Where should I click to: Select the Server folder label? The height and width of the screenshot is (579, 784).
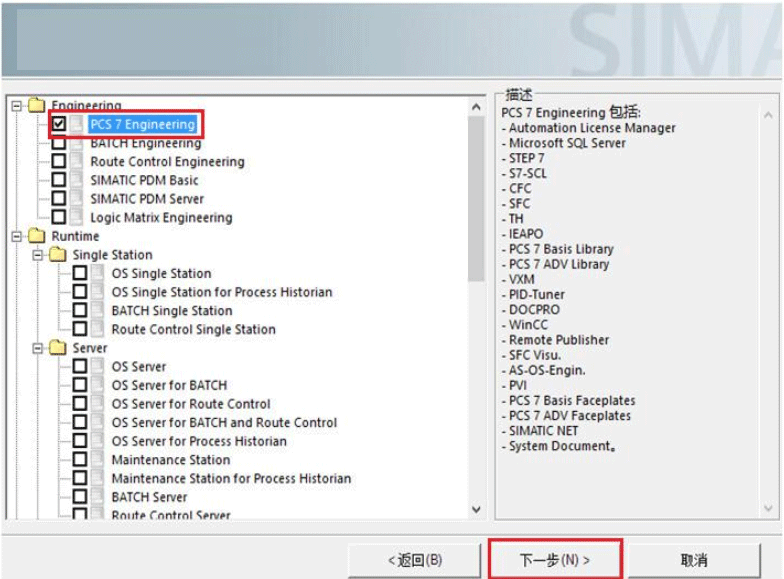(x=90, y=348)
